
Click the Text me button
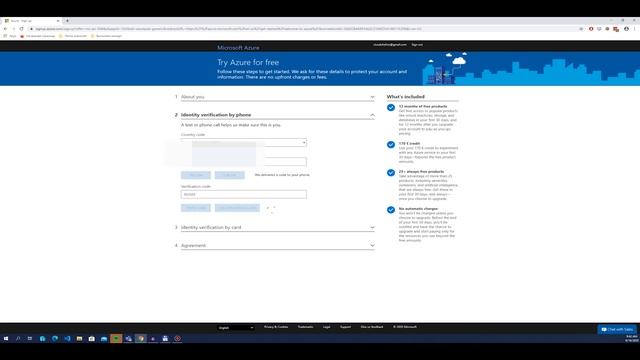pos(196,175)
